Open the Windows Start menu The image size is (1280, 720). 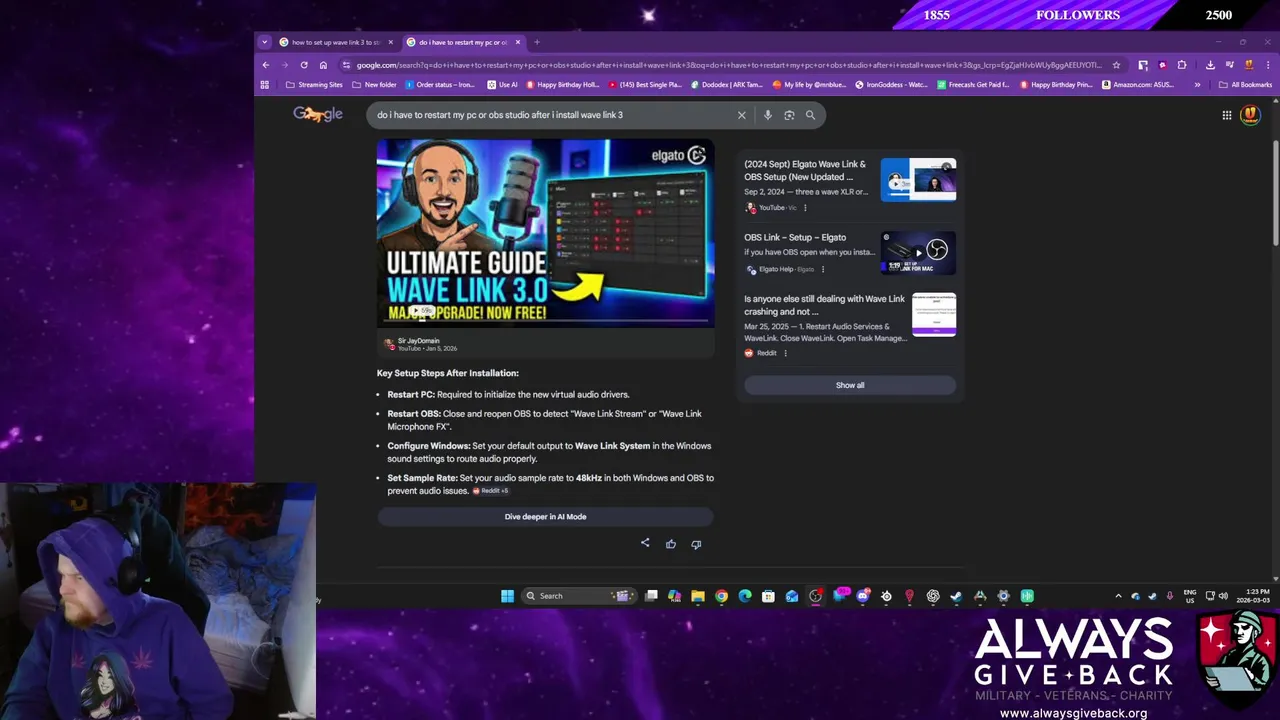coord(507,596)
